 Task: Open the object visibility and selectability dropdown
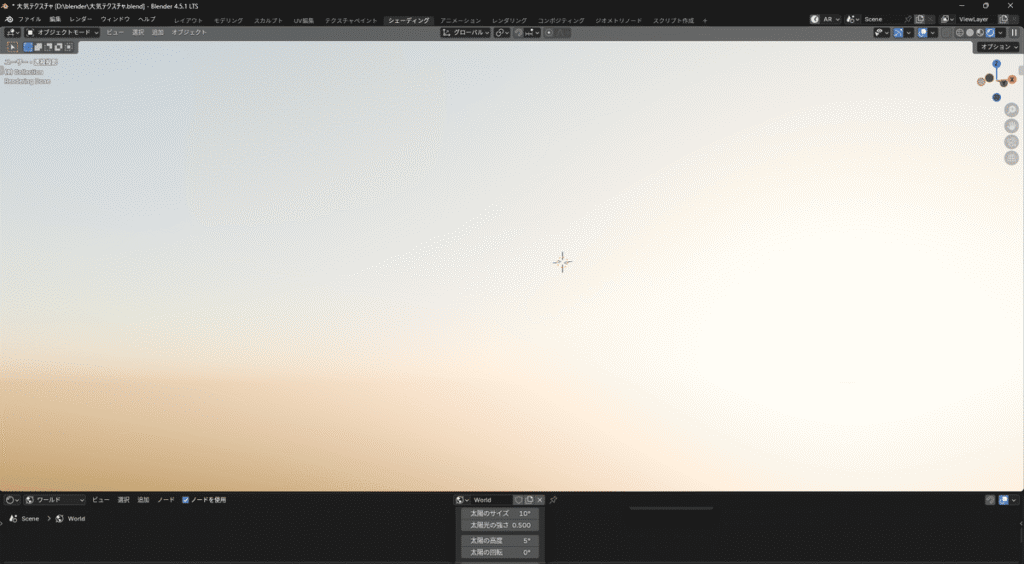click(882, 33)
